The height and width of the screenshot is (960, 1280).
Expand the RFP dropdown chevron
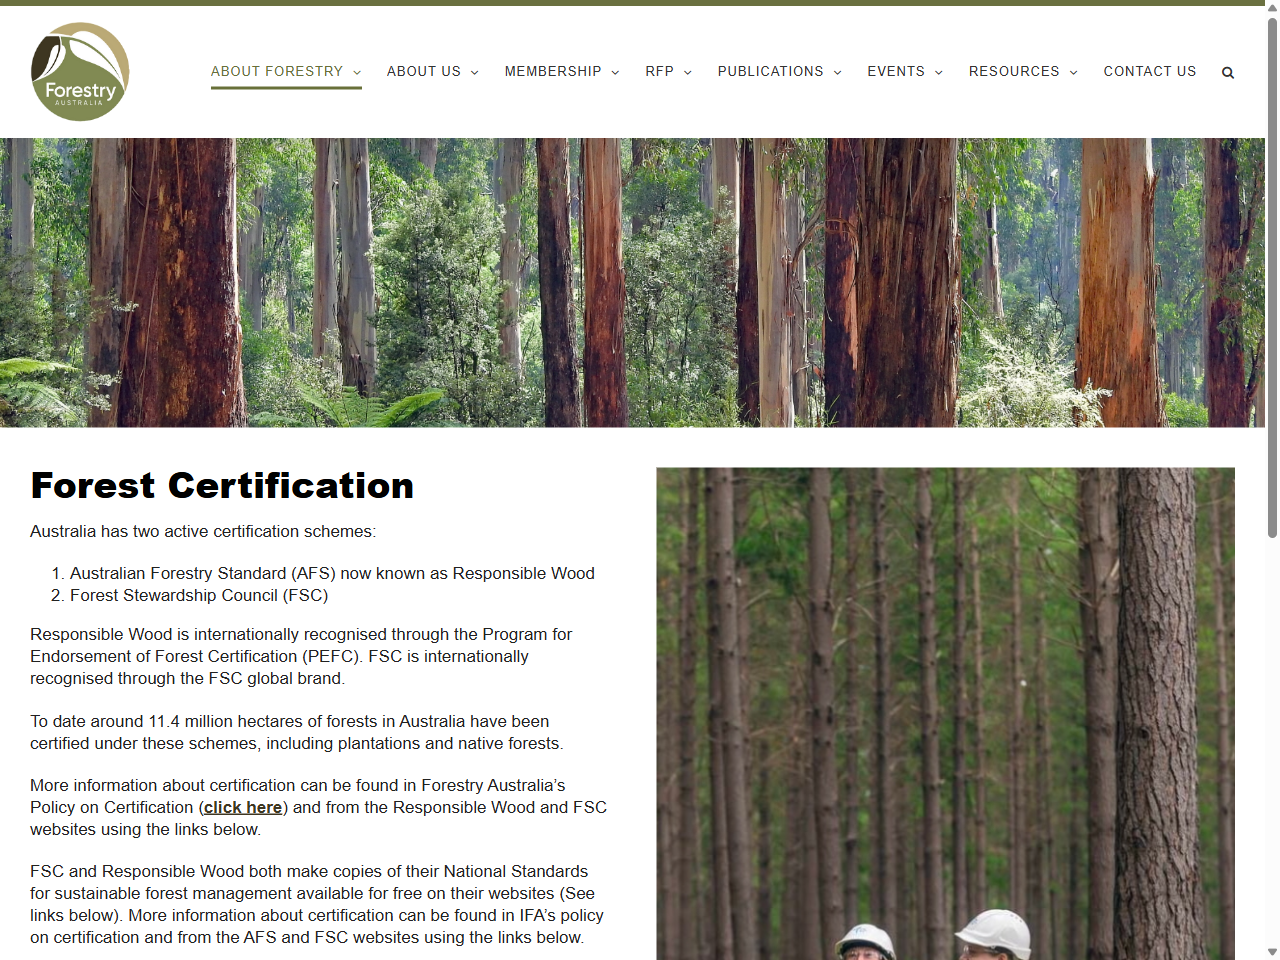coord(688,72)
